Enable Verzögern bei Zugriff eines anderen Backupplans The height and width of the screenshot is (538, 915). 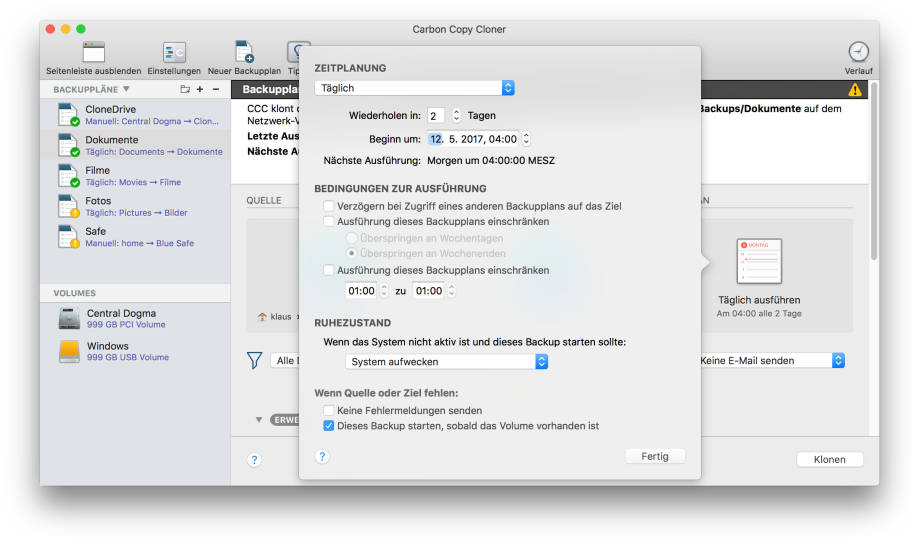coord(329,206)
